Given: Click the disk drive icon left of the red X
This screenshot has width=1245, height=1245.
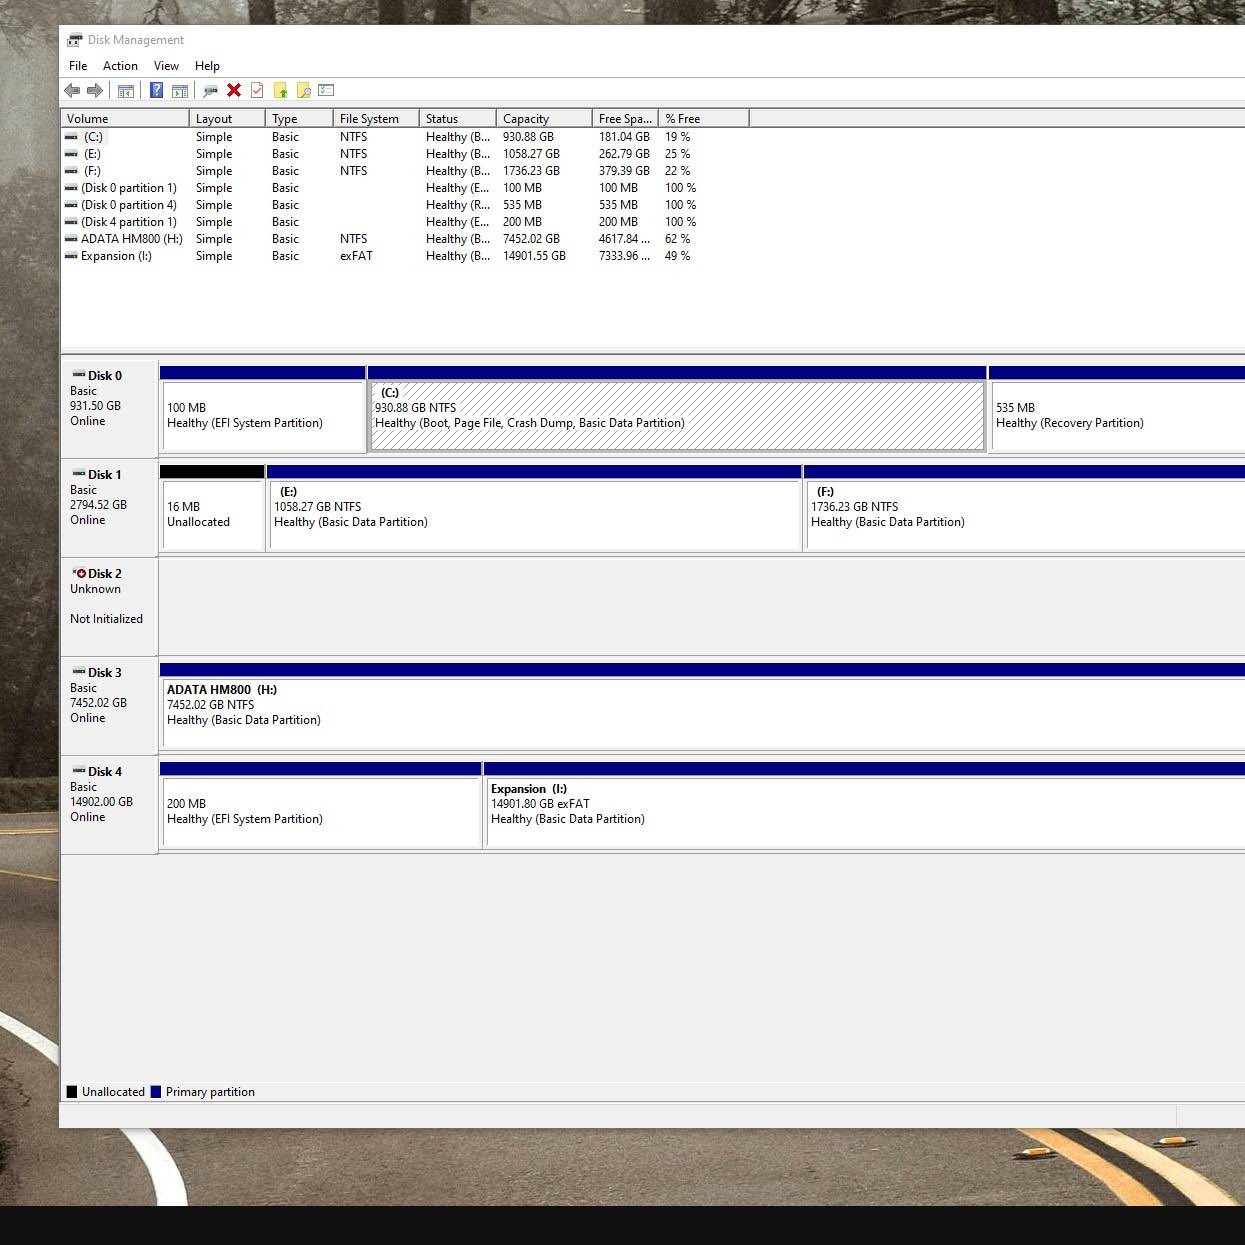Looking at the screenshot, I should tap(210, 91).
